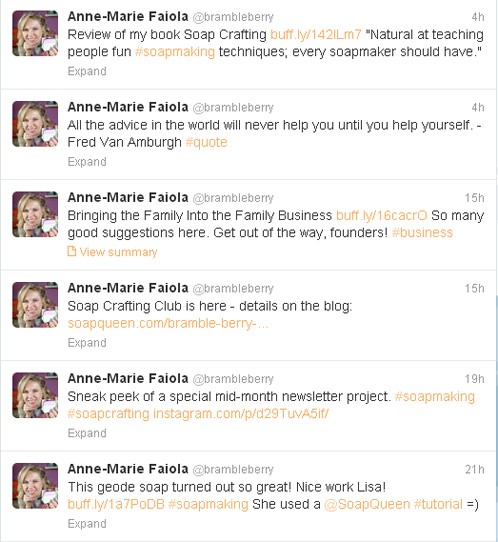498x542 pixels.
Task: Open the instagram.com/p/d29TuvA5if link
Action: [x=241, y=414]
